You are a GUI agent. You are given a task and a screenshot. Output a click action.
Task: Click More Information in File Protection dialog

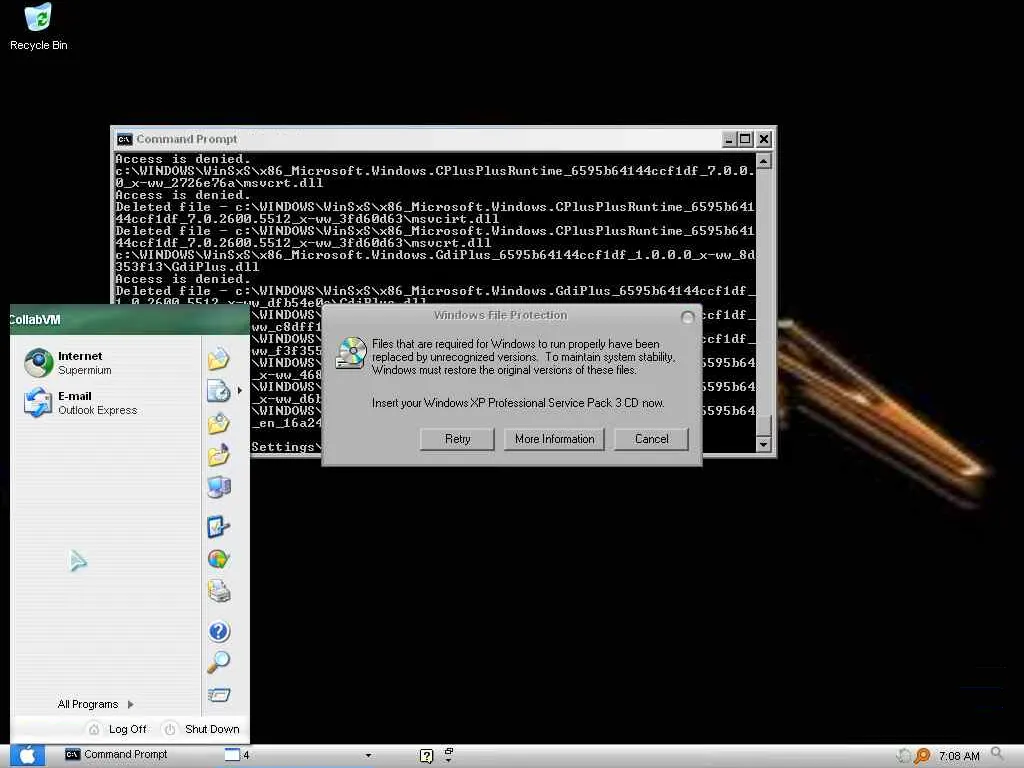coord(554,439)
